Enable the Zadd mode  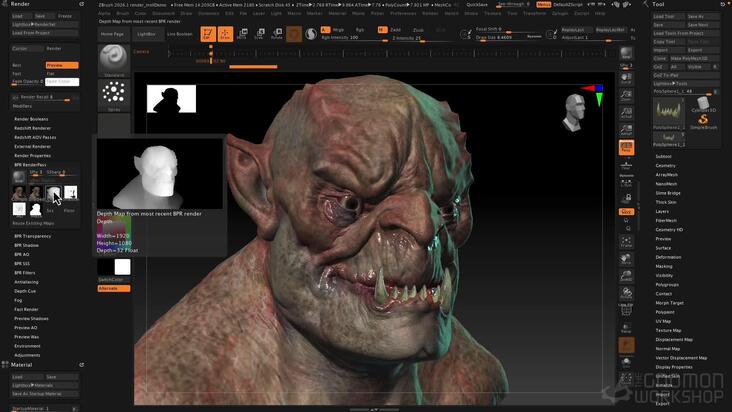tap(395, 29)
